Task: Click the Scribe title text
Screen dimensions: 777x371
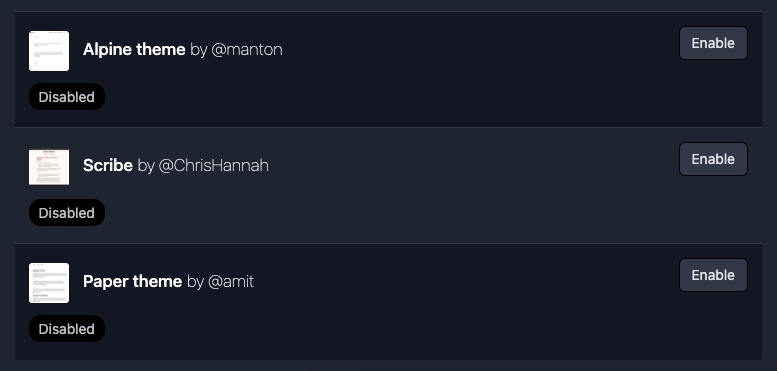Action: coord(108,165)
